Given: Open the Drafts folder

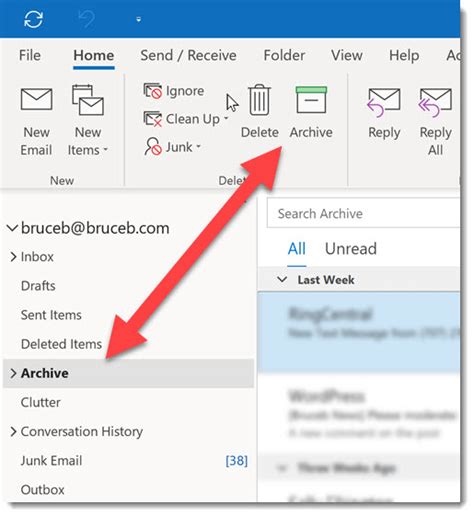Looking at the screenshot, I should [x=38, y=286].
